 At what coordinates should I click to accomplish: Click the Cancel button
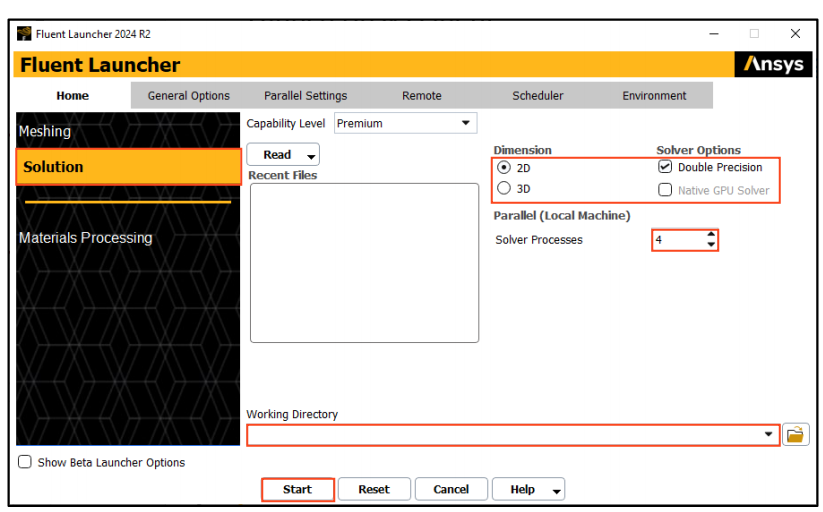[x=451, y=489]
